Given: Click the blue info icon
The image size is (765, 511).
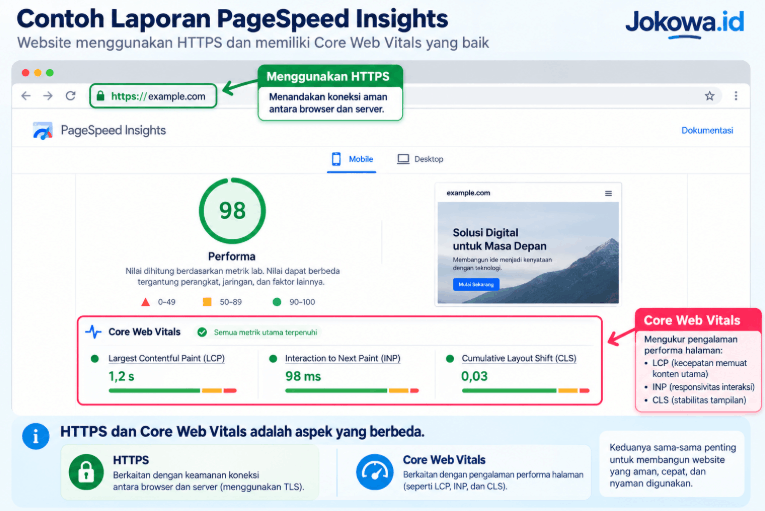Looking at the screenshot, I should point(36,436).
